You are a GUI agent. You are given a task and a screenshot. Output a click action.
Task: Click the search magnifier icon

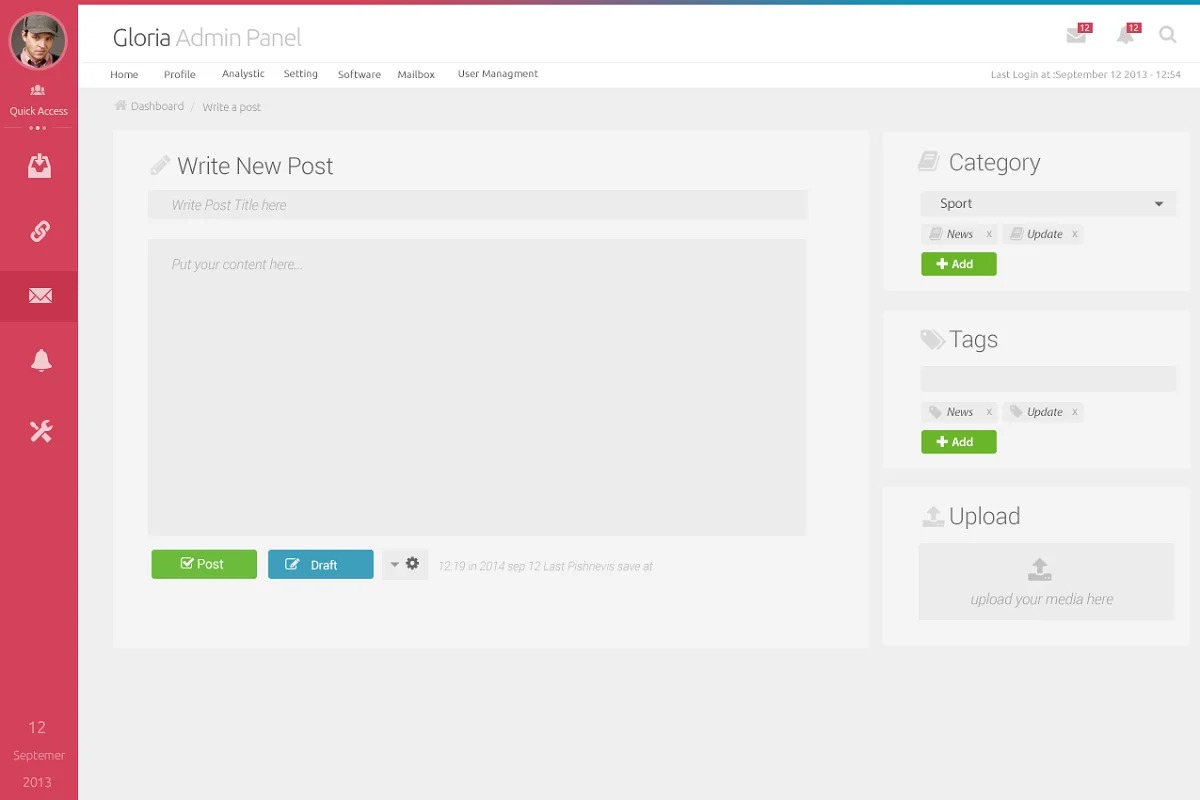tap(1167, 35)
